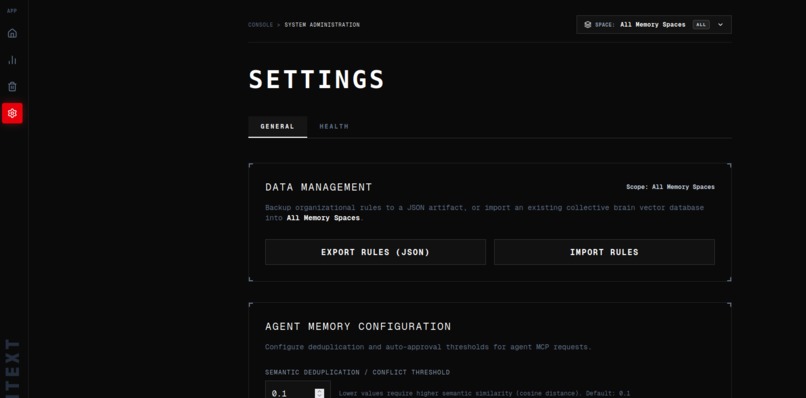Click the ALL badge in space selector

(x=701, y=24)
